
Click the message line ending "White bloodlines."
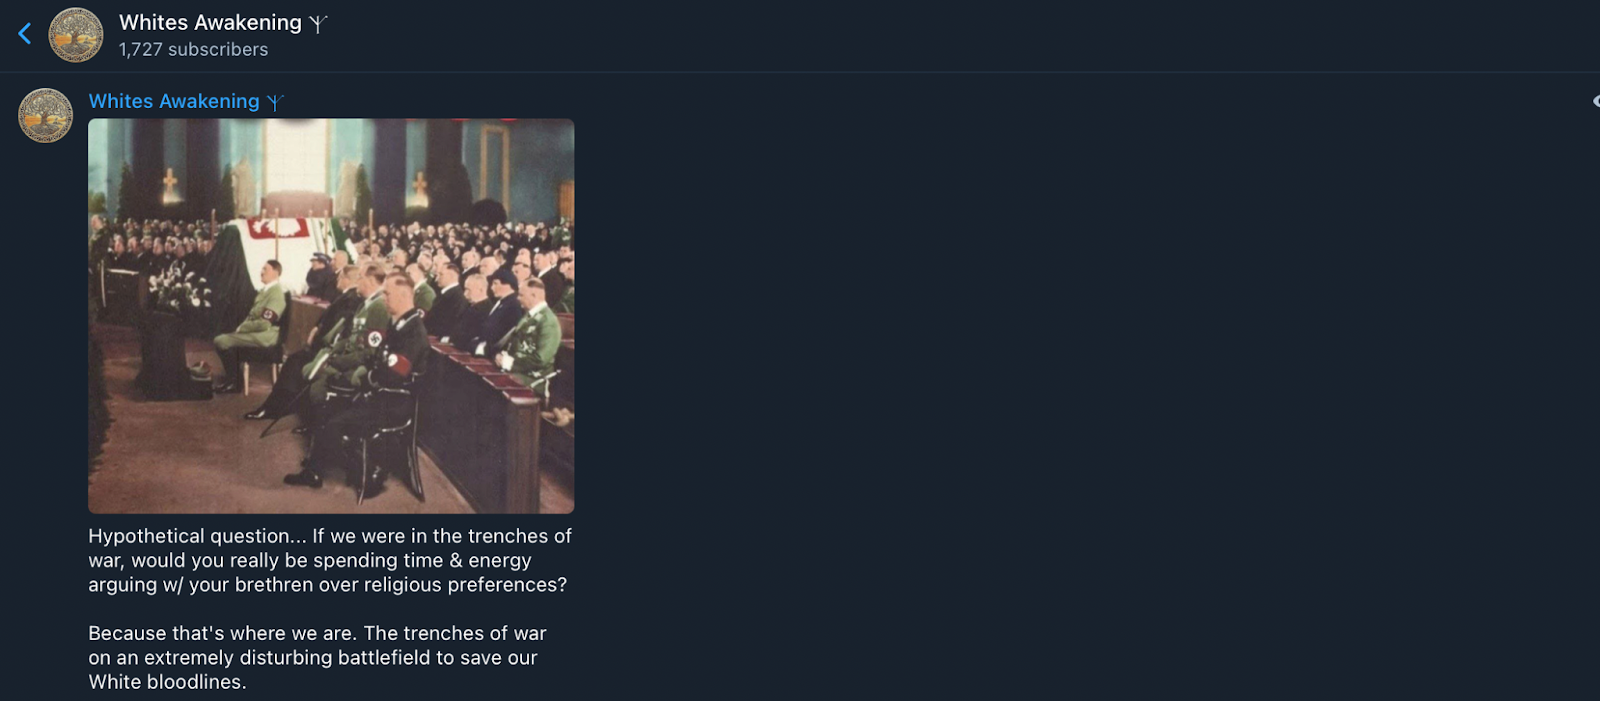[x=167, y=682]
